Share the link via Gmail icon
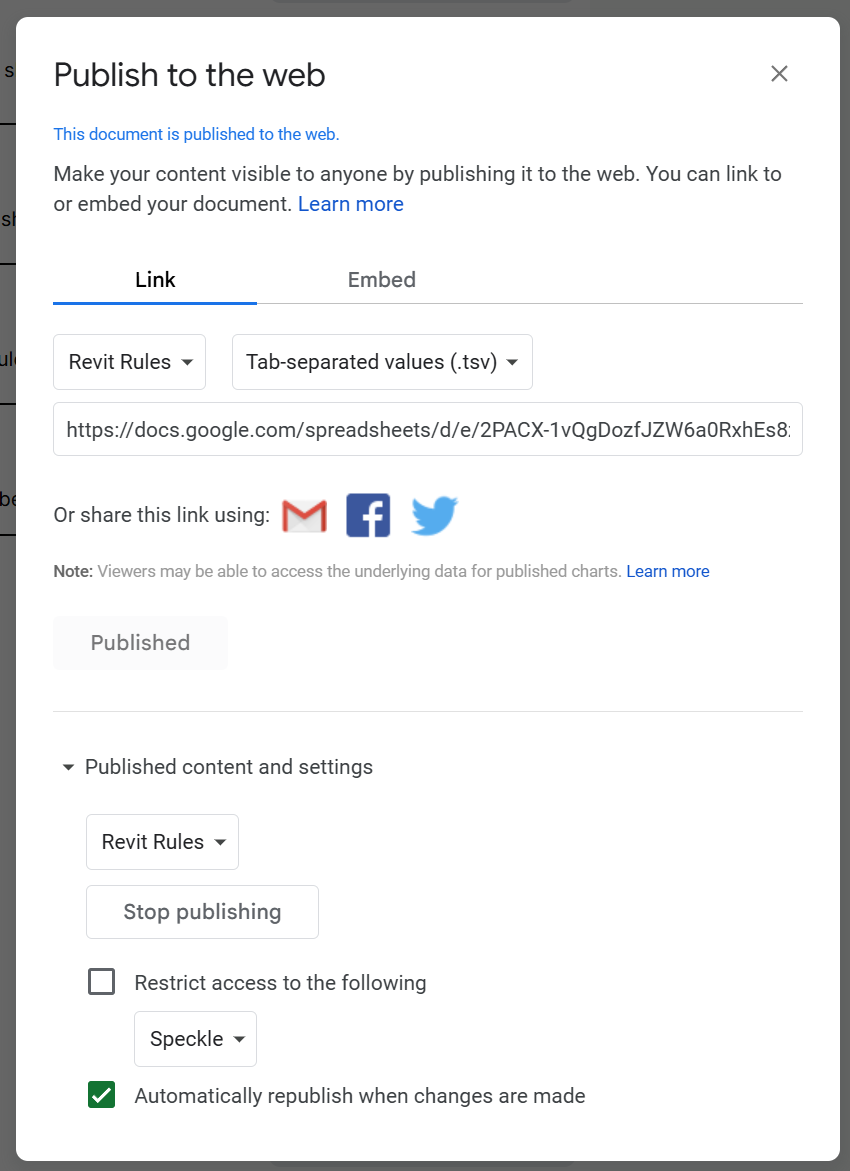850x1171 pixels. pyautogui.click(x=304, y=515)
